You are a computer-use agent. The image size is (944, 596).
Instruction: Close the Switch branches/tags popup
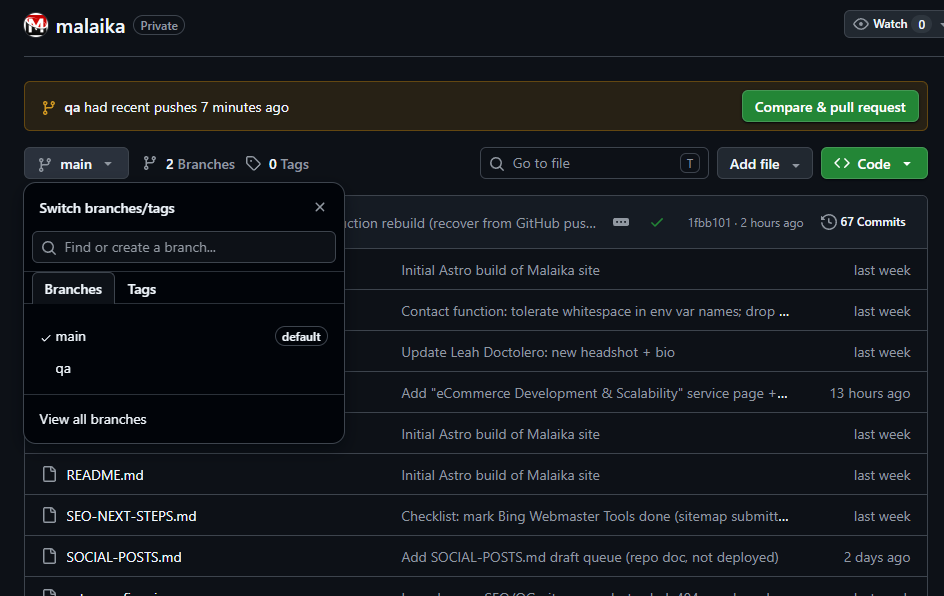320,207
